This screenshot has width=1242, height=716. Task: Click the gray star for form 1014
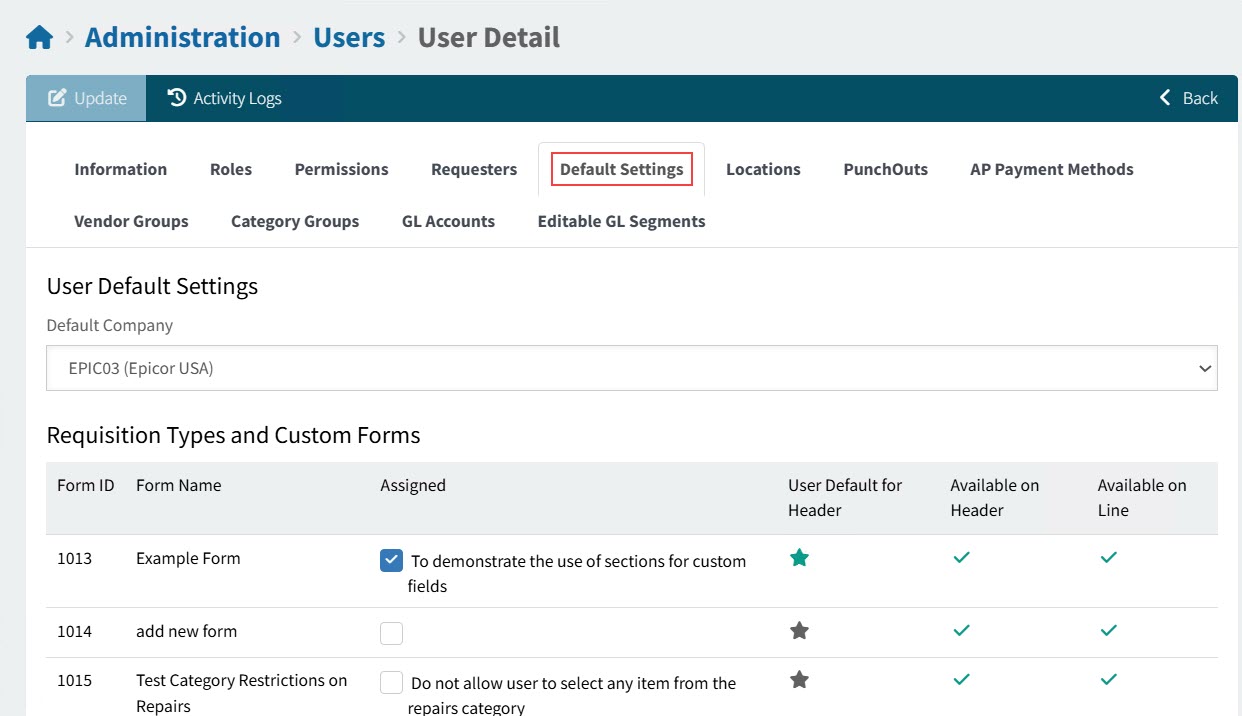[x=799, y=631]
